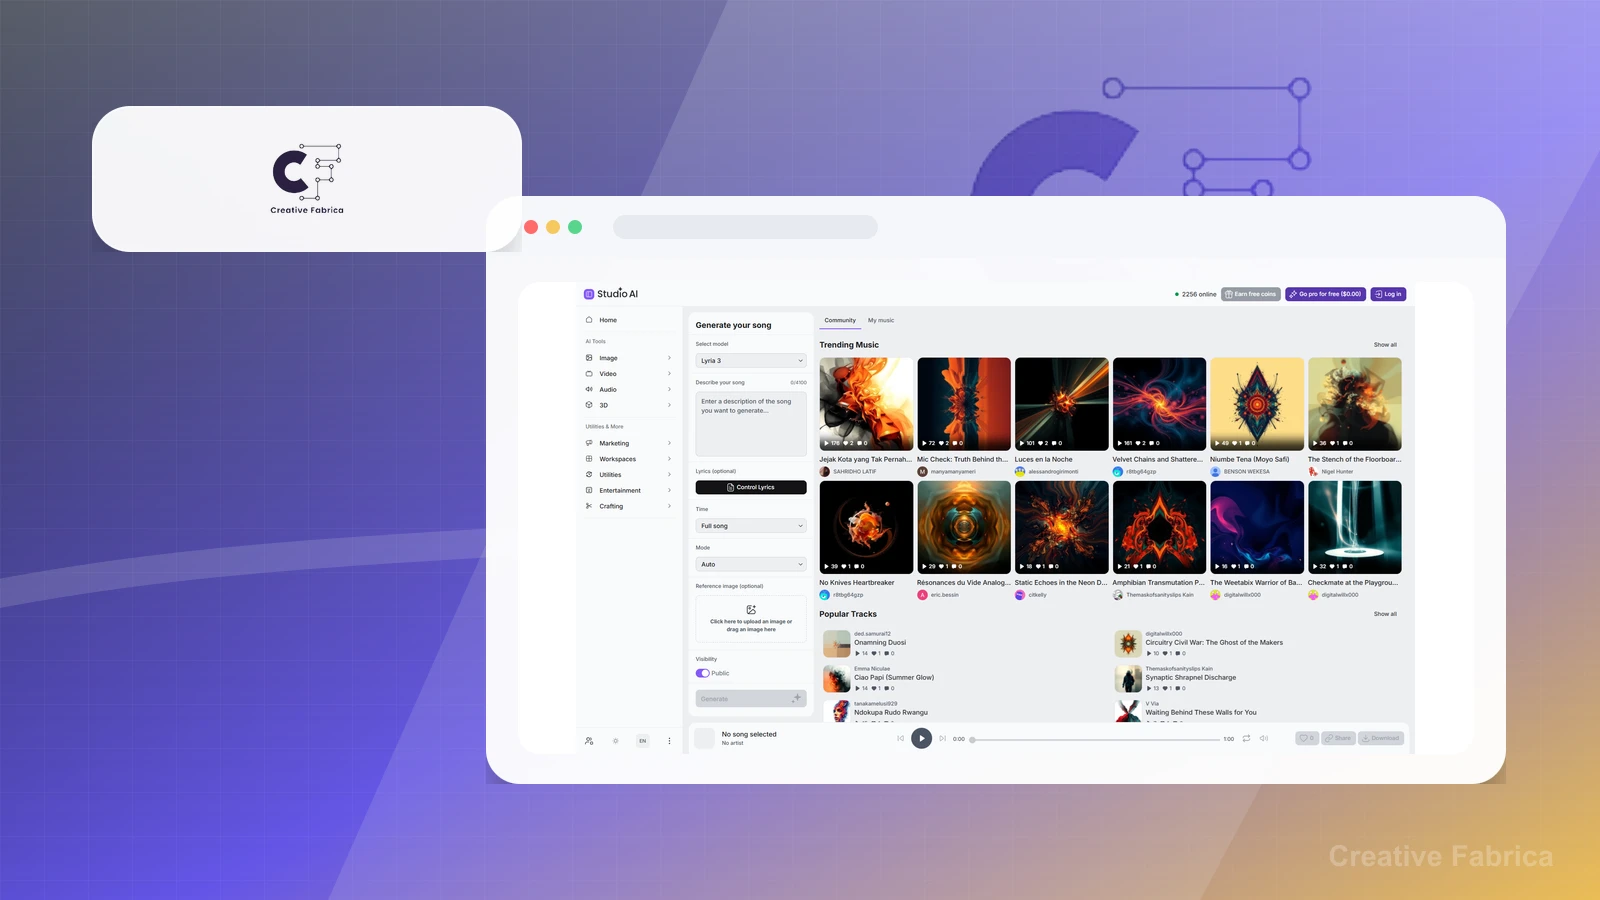
Task: Expand the Entertainment submenu chevron
Action: (x=669, y=490)
